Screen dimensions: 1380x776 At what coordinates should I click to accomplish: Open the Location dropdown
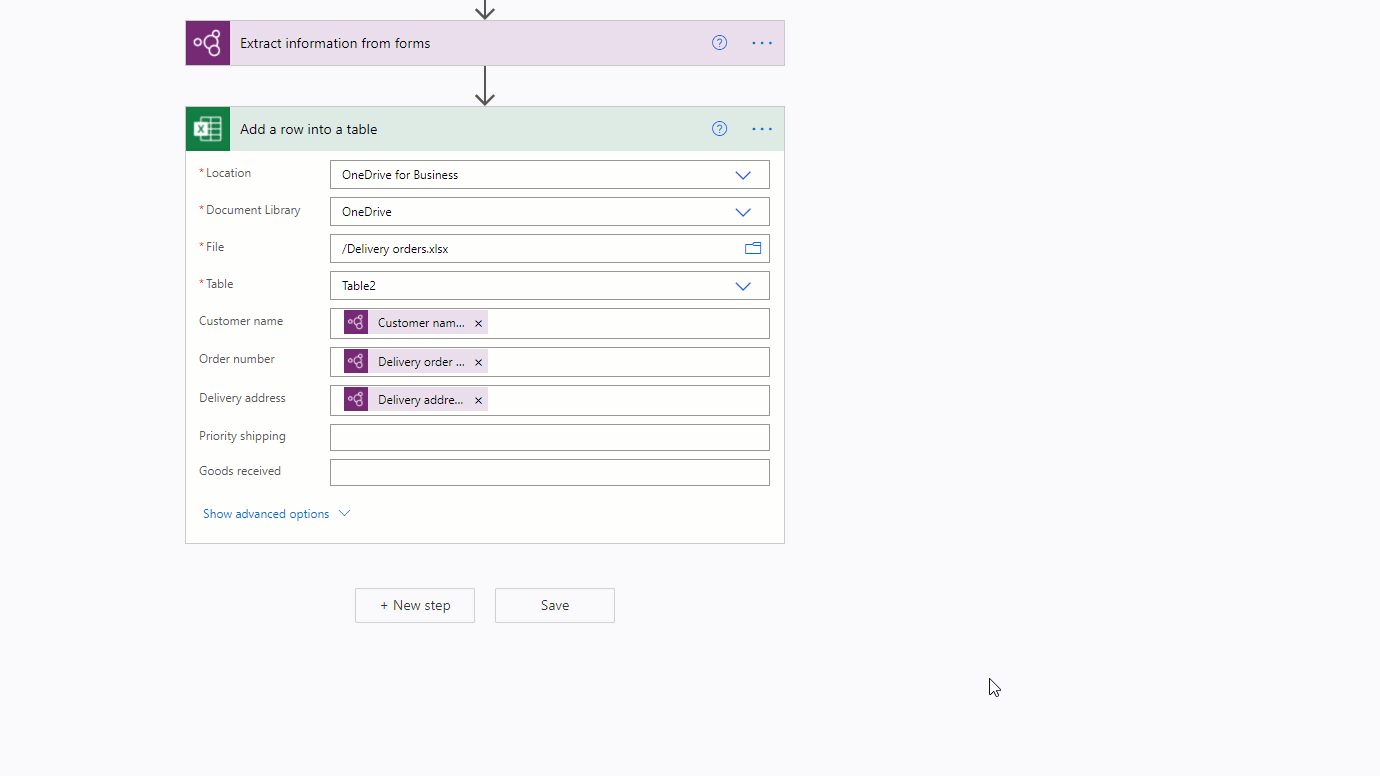743,174
